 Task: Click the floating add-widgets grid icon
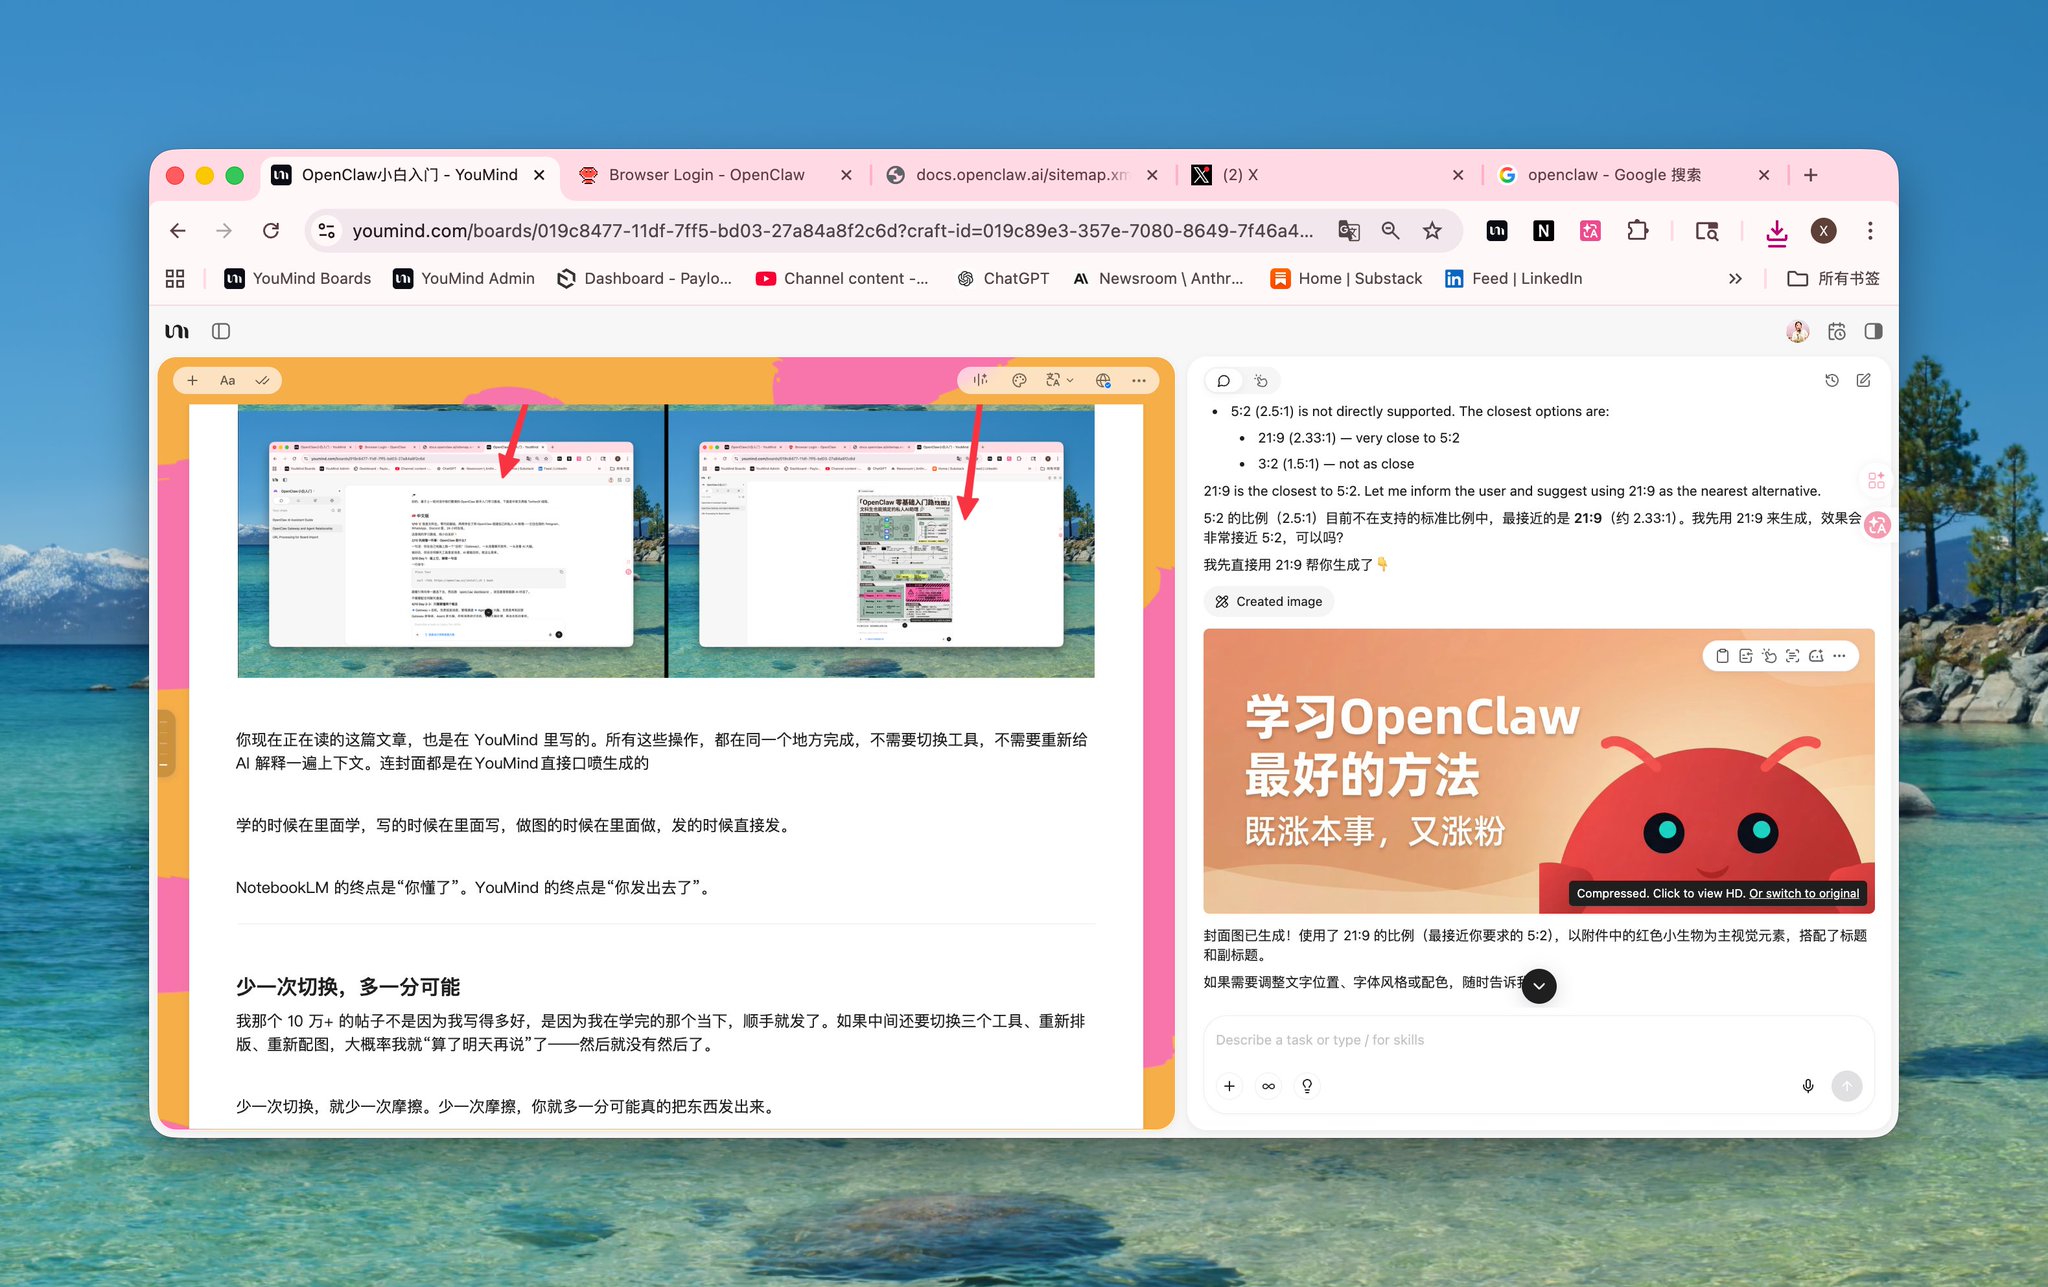coord(1876,481)
